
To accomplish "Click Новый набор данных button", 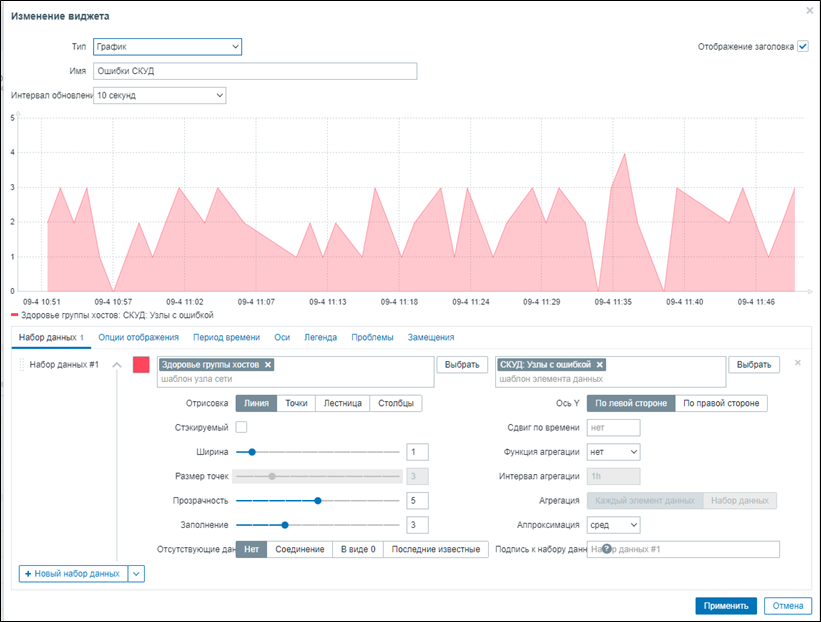I will pyautogui.click(x=74, y=573).
